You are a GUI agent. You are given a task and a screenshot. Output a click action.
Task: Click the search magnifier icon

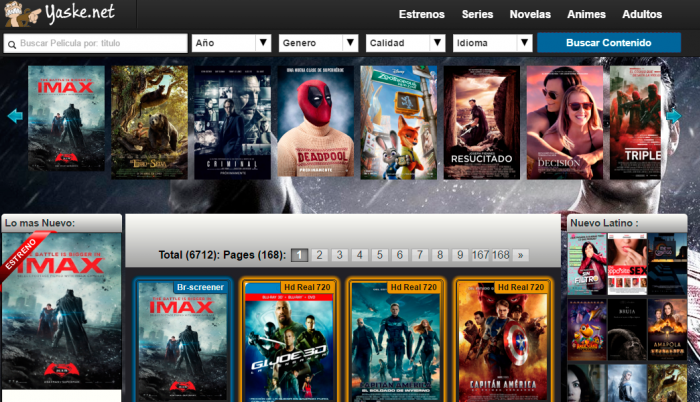(x=12, y=44)
